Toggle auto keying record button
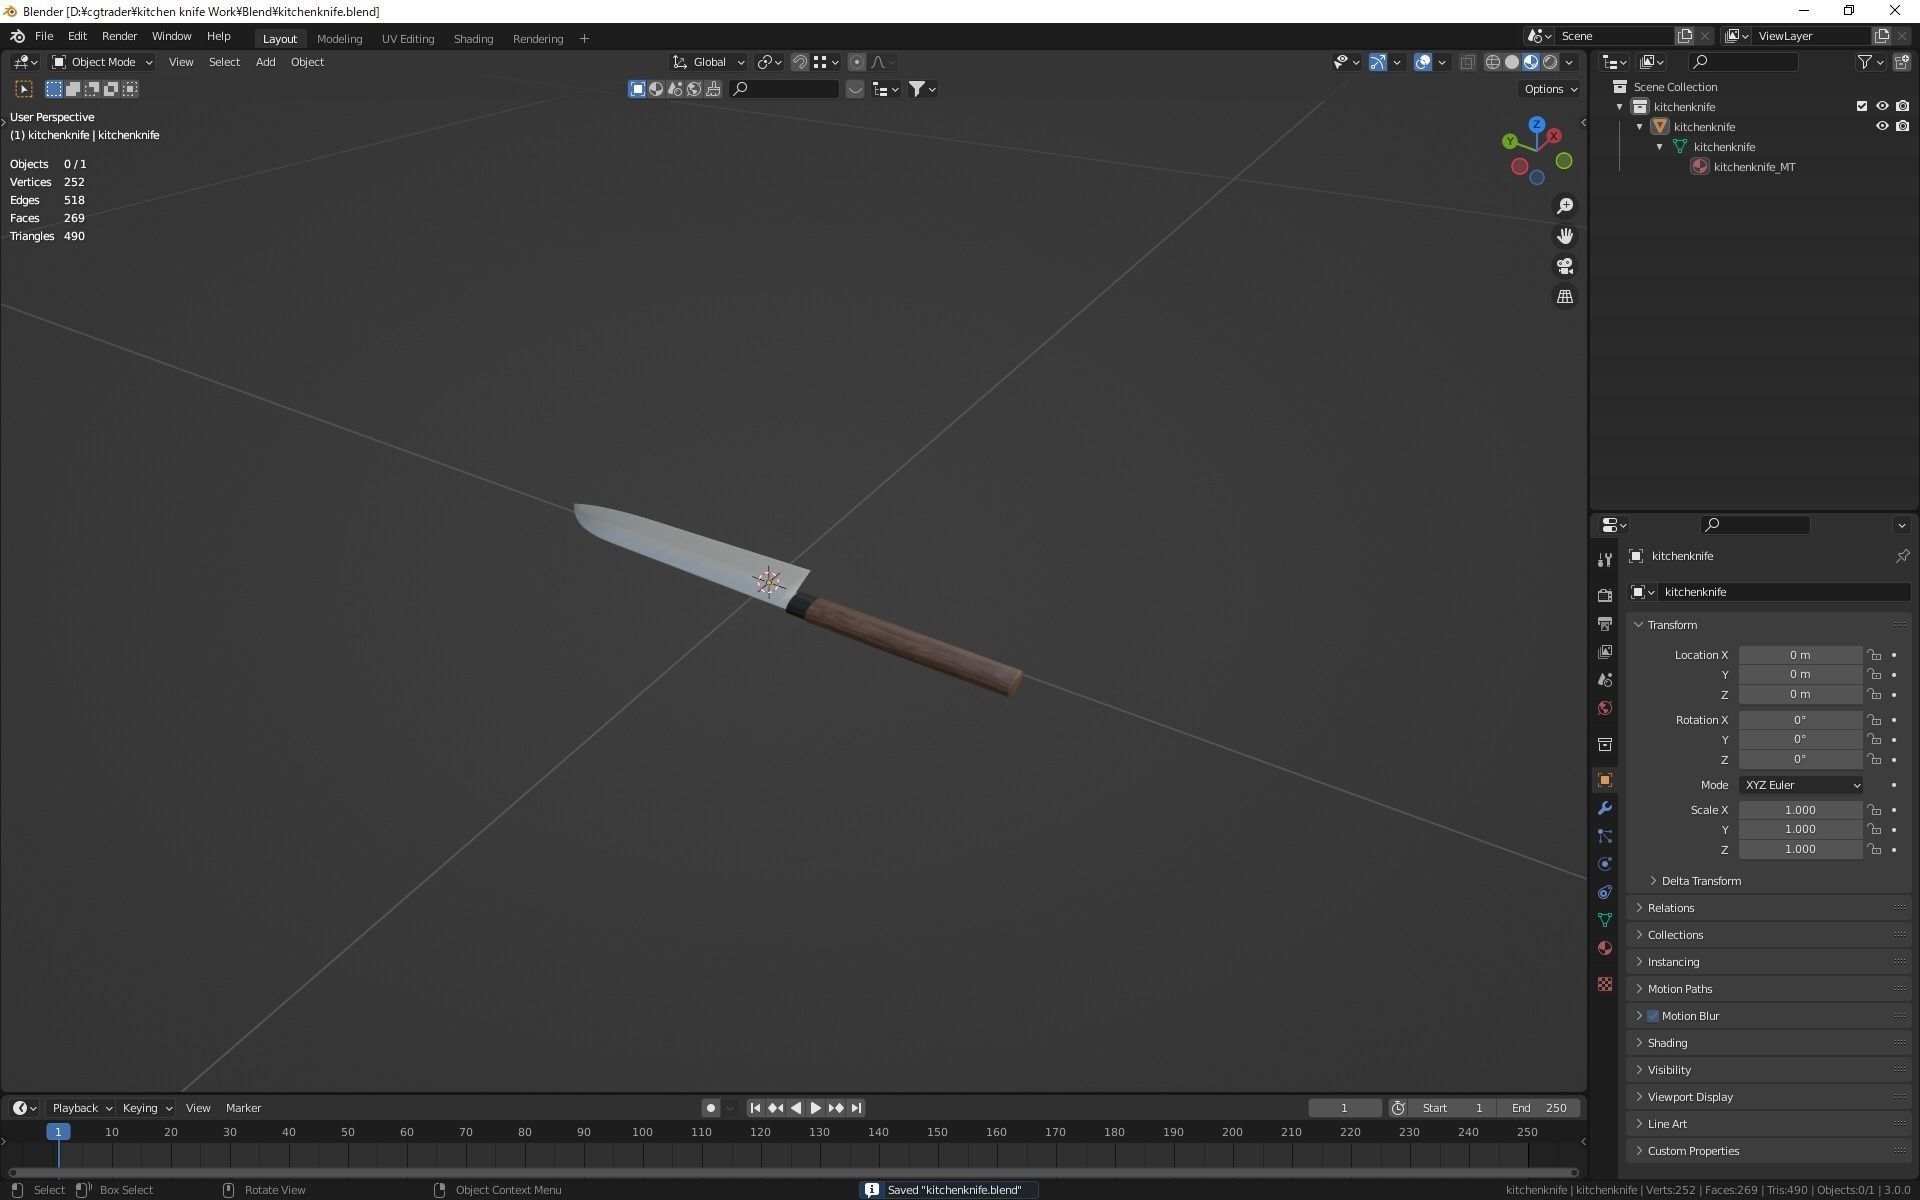Image resolution: width=1920 pixels, height=1200 pixels. (711, 1108)
